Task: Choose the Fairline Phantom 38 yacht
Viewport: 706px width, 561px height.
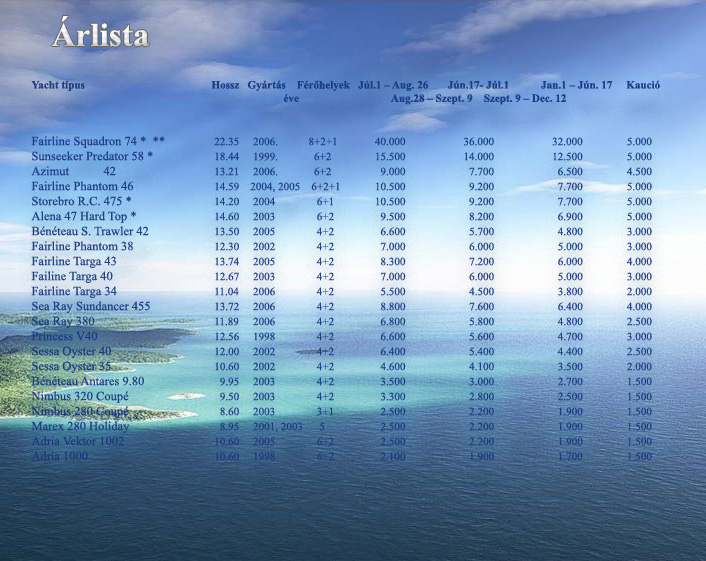Action: (x=82, y=247)
